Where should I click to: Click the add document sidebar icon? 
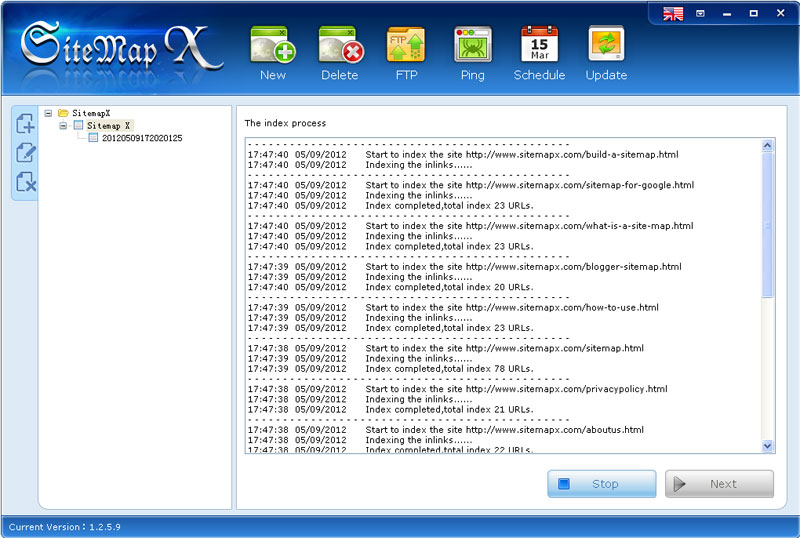(26, 124)
